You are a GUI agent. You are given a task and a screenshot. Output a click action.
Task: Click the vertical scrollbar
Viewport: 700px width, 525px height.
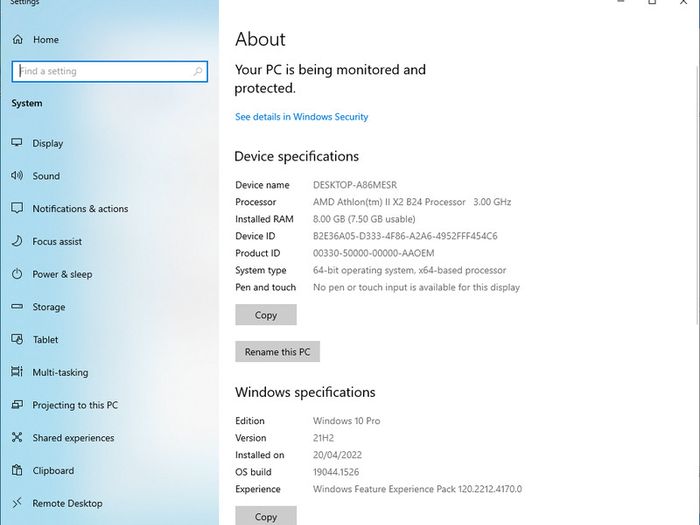coord(697,194)
